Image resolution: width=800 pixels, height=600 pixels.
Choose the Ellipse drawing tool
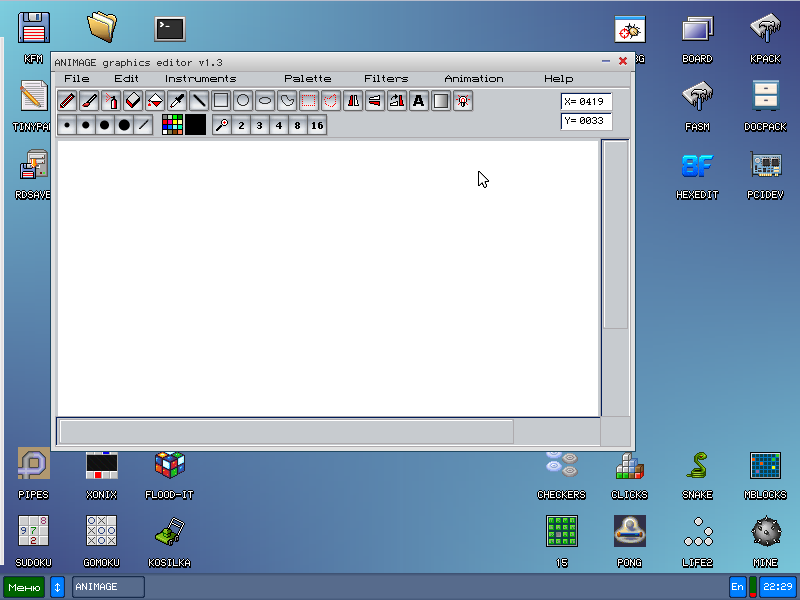(265, 100)
